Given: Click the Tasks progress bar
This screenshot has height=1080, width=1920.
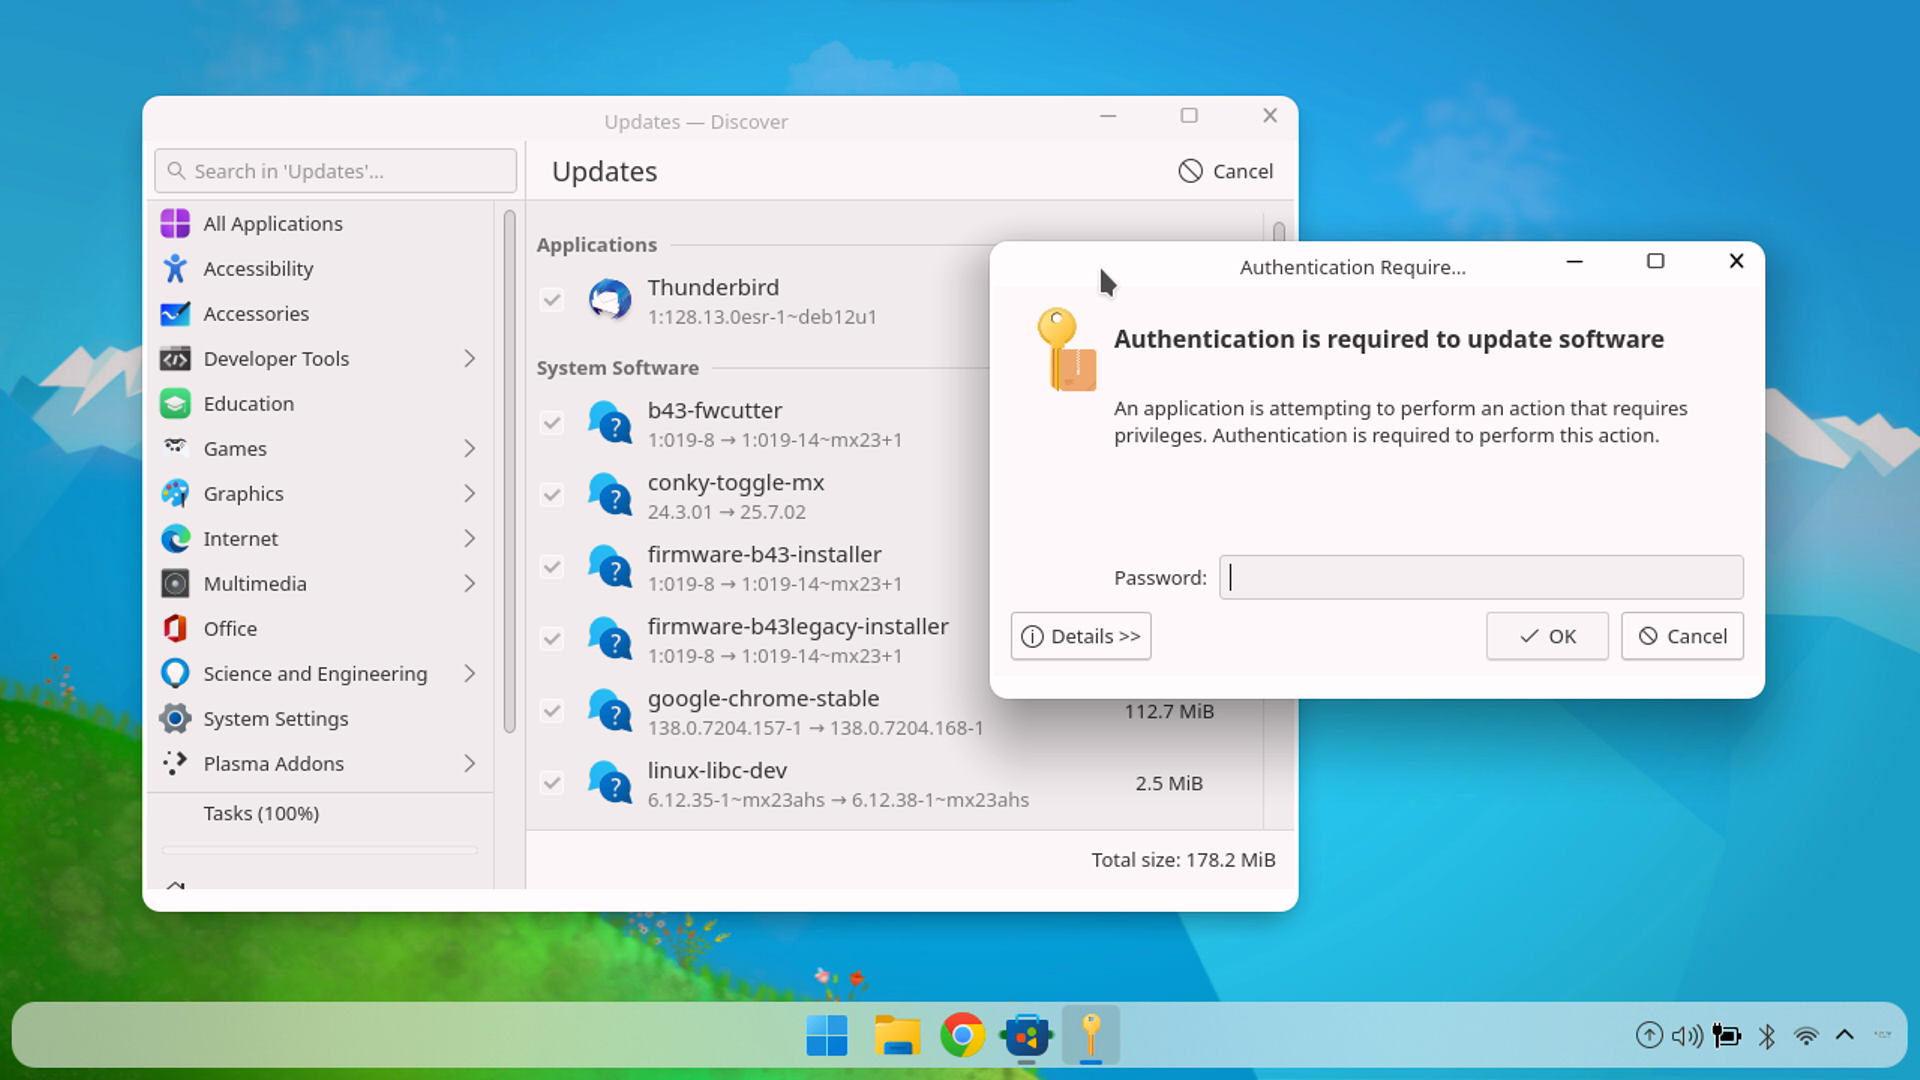Looking at the screenshot, I should 320,850.
